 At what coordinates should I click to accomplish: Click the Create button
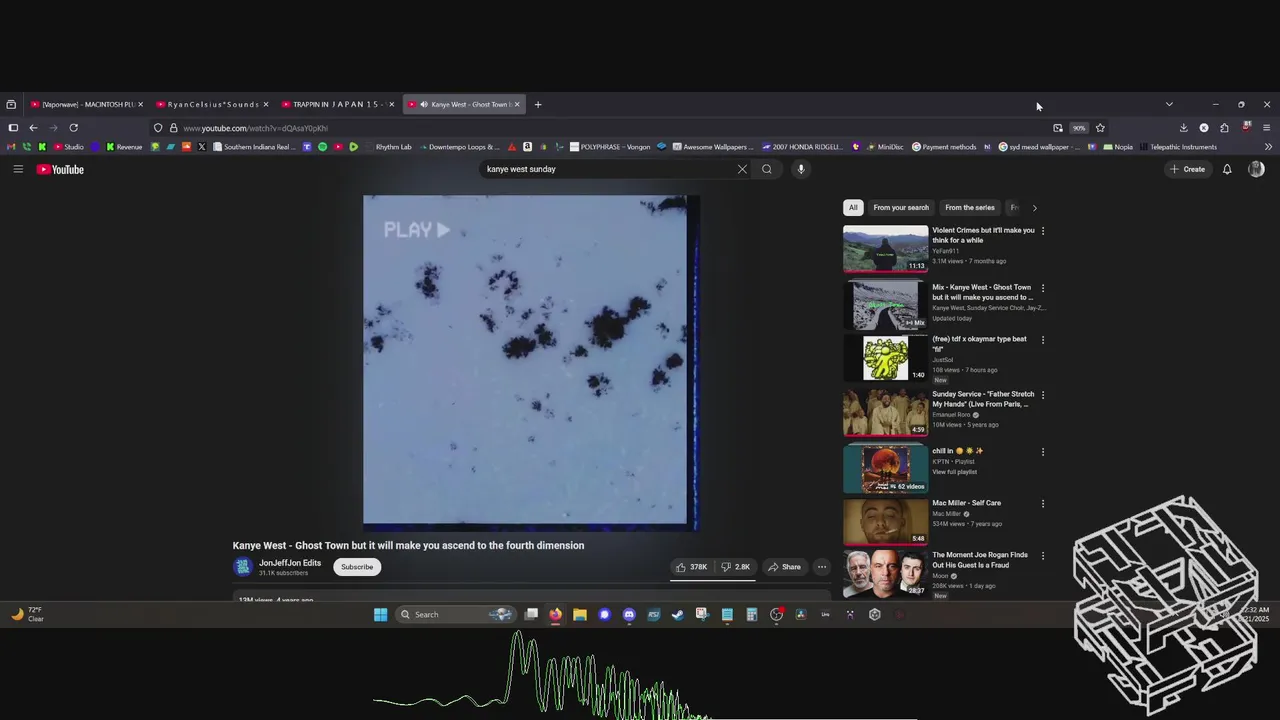pos(1188,169)
